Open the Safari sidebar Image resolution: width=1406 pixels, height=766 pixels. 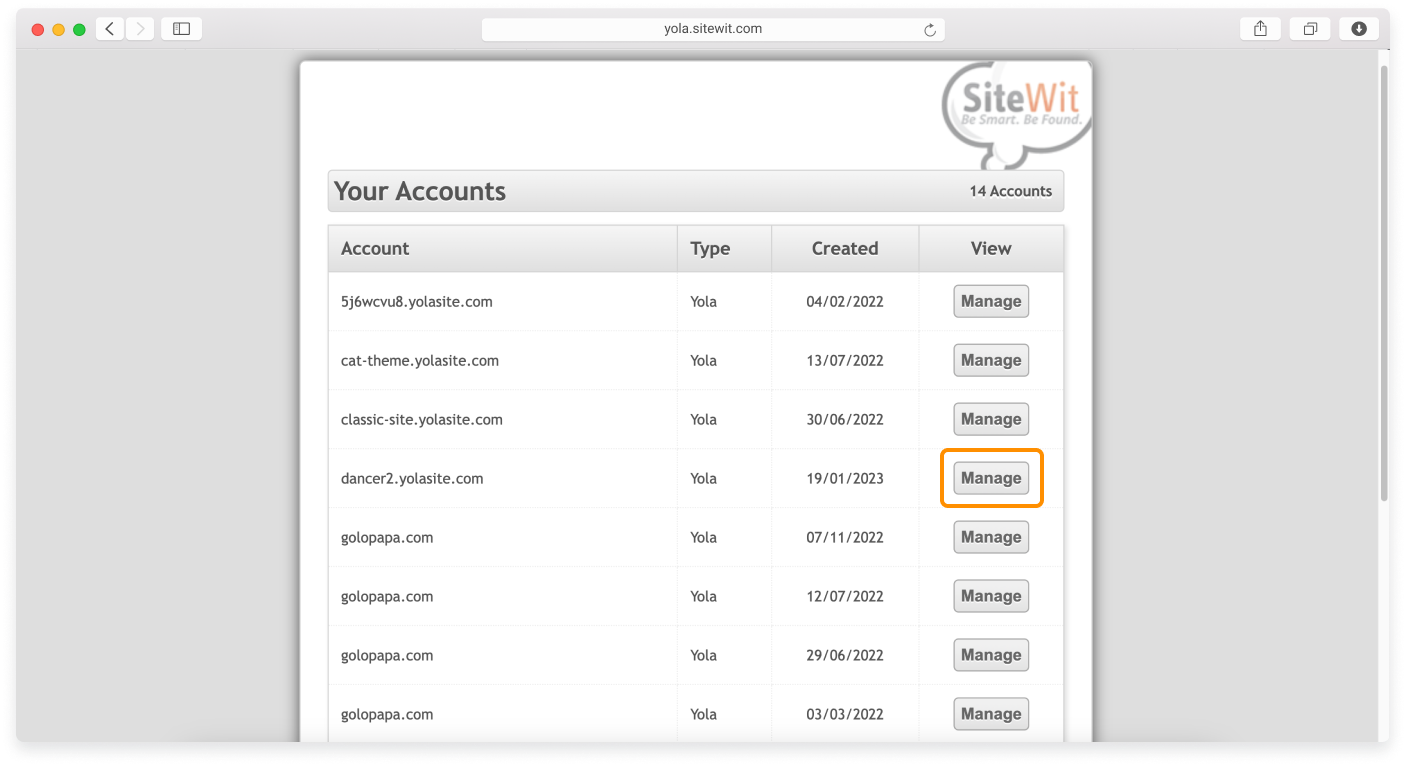pos(181,28)
